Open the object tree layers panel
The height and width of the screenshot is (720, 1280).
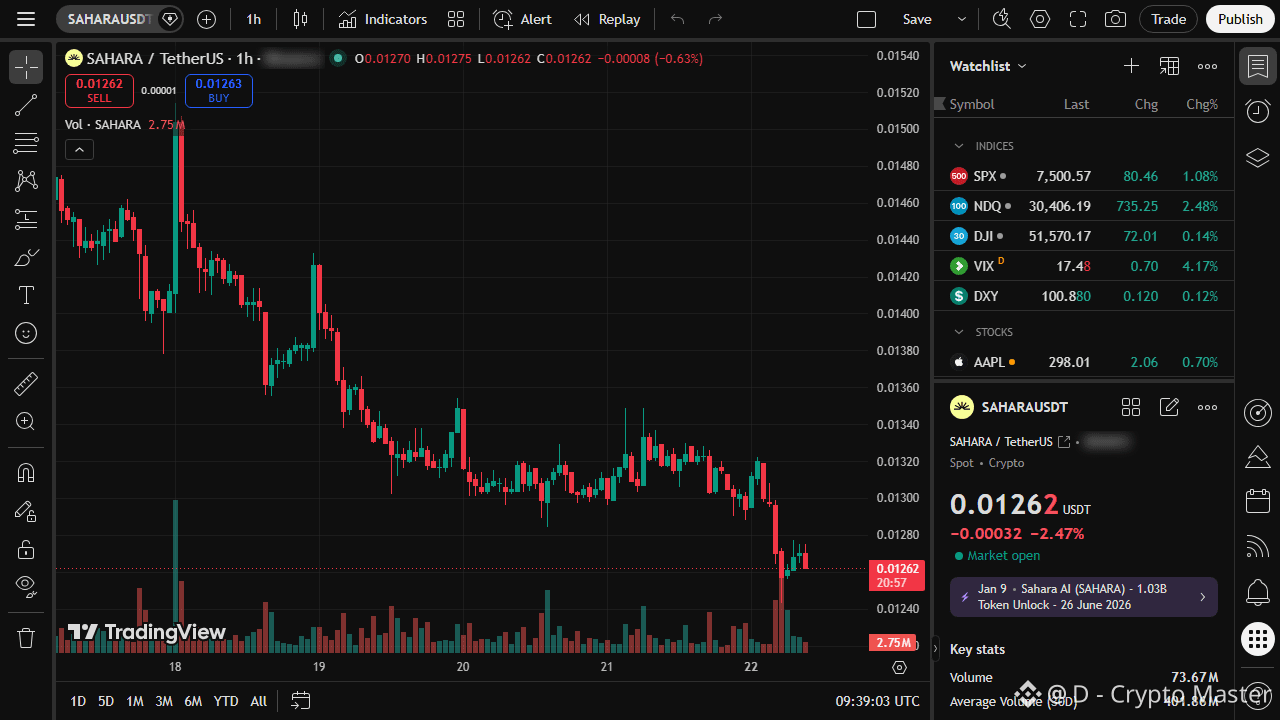(x=1257, y=157)
